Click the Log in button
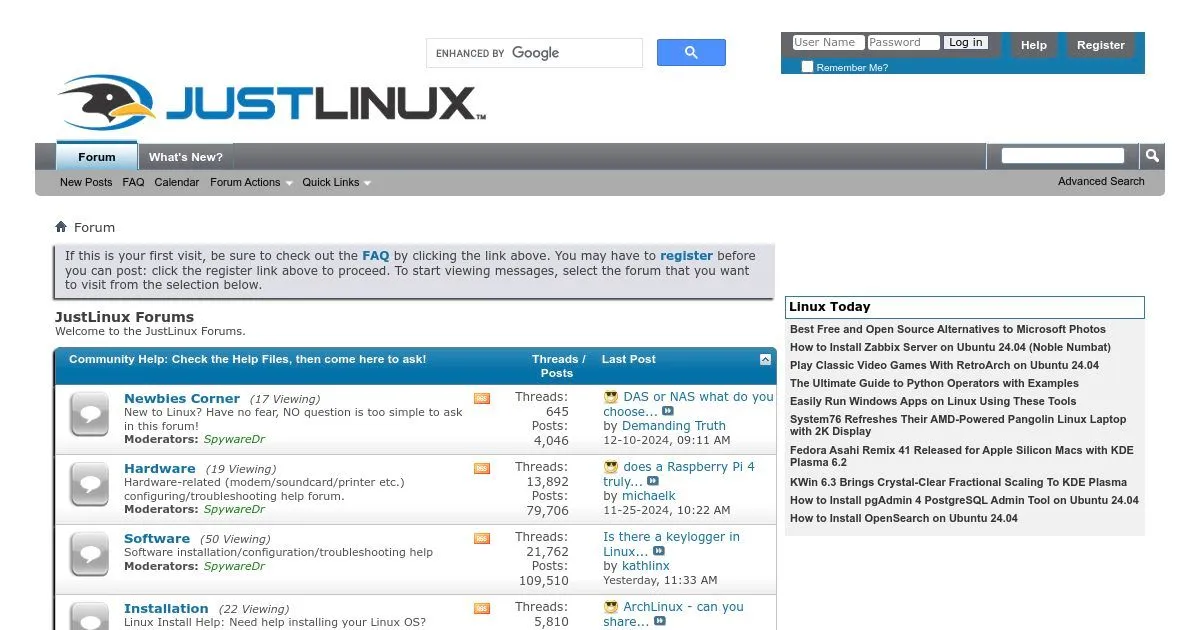This screenshot has height=630, width=1200. coord(966,43)
